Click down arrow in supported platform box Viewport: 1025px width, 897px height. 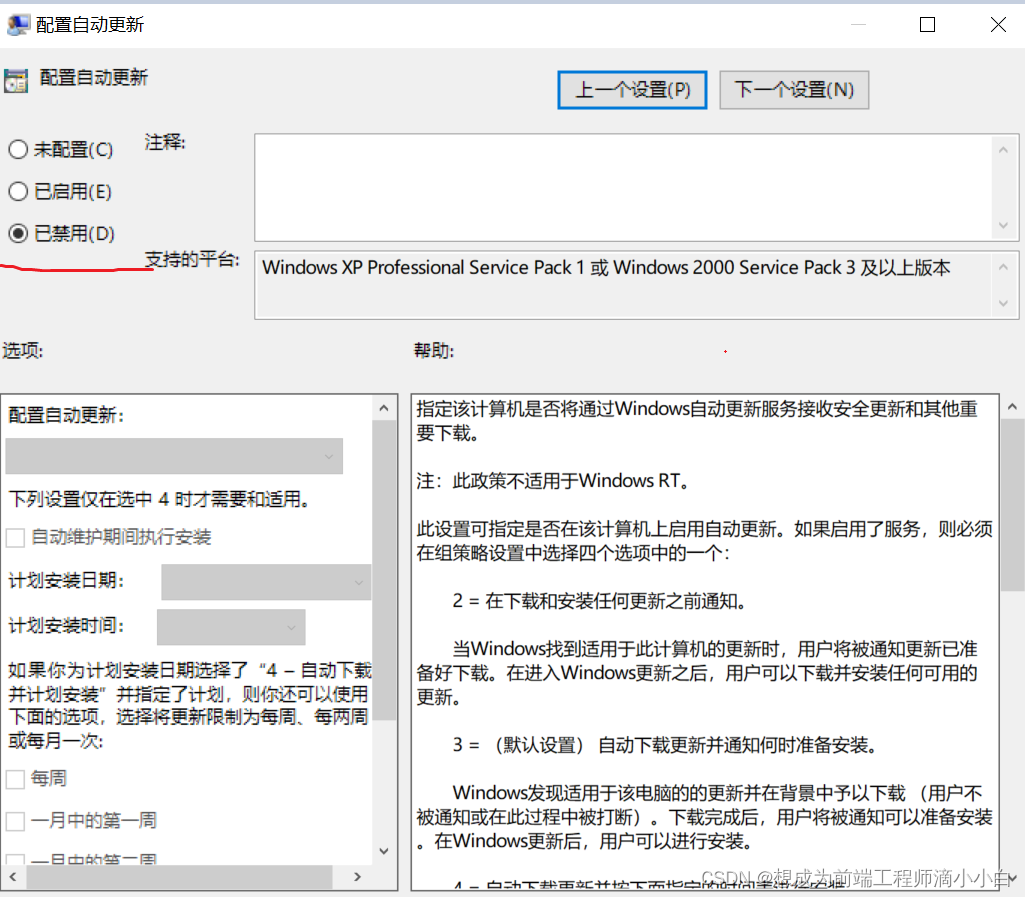(1003, 303)
